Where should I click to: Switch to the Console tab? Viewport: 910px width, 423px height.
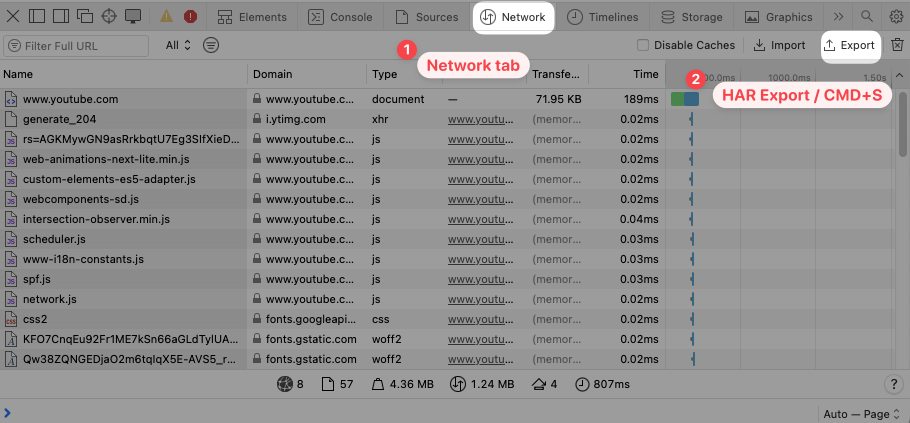point(340,17)
